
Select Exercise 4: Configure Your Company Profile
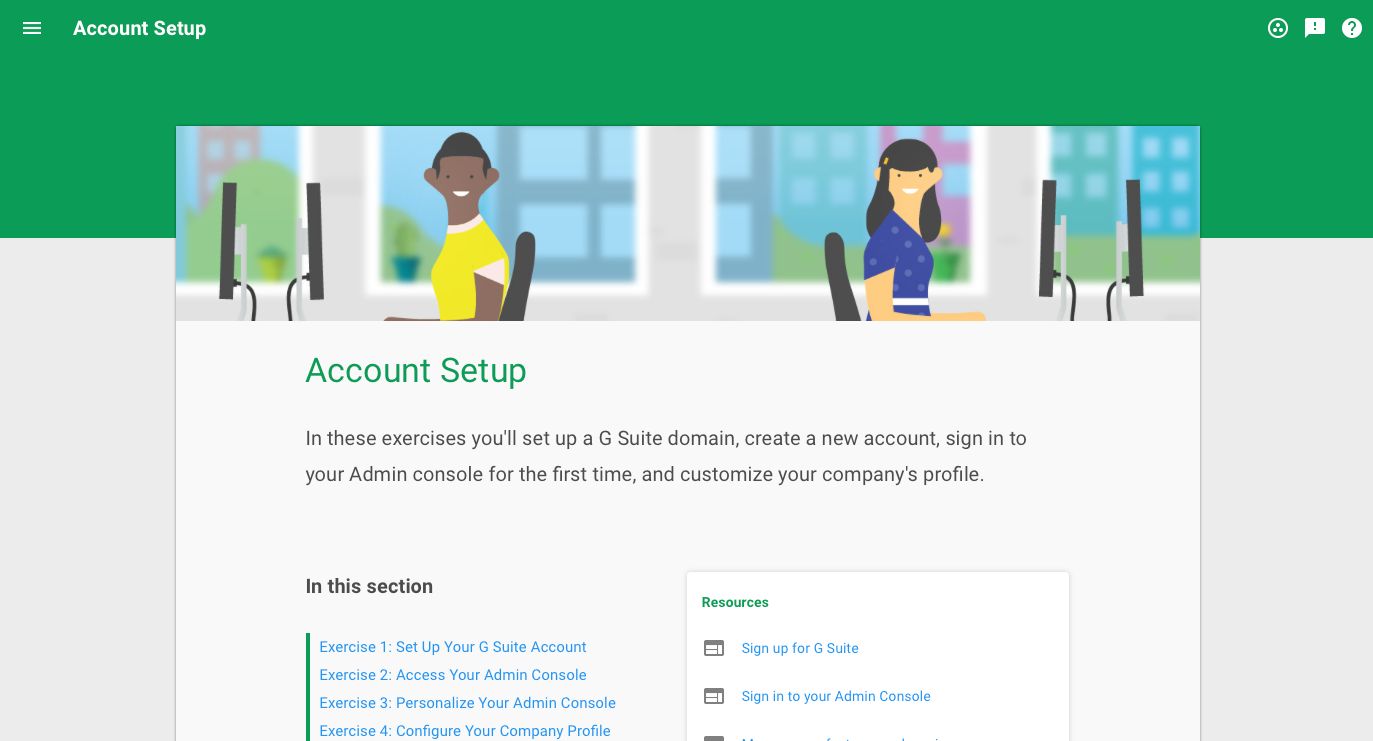point(464,731)
